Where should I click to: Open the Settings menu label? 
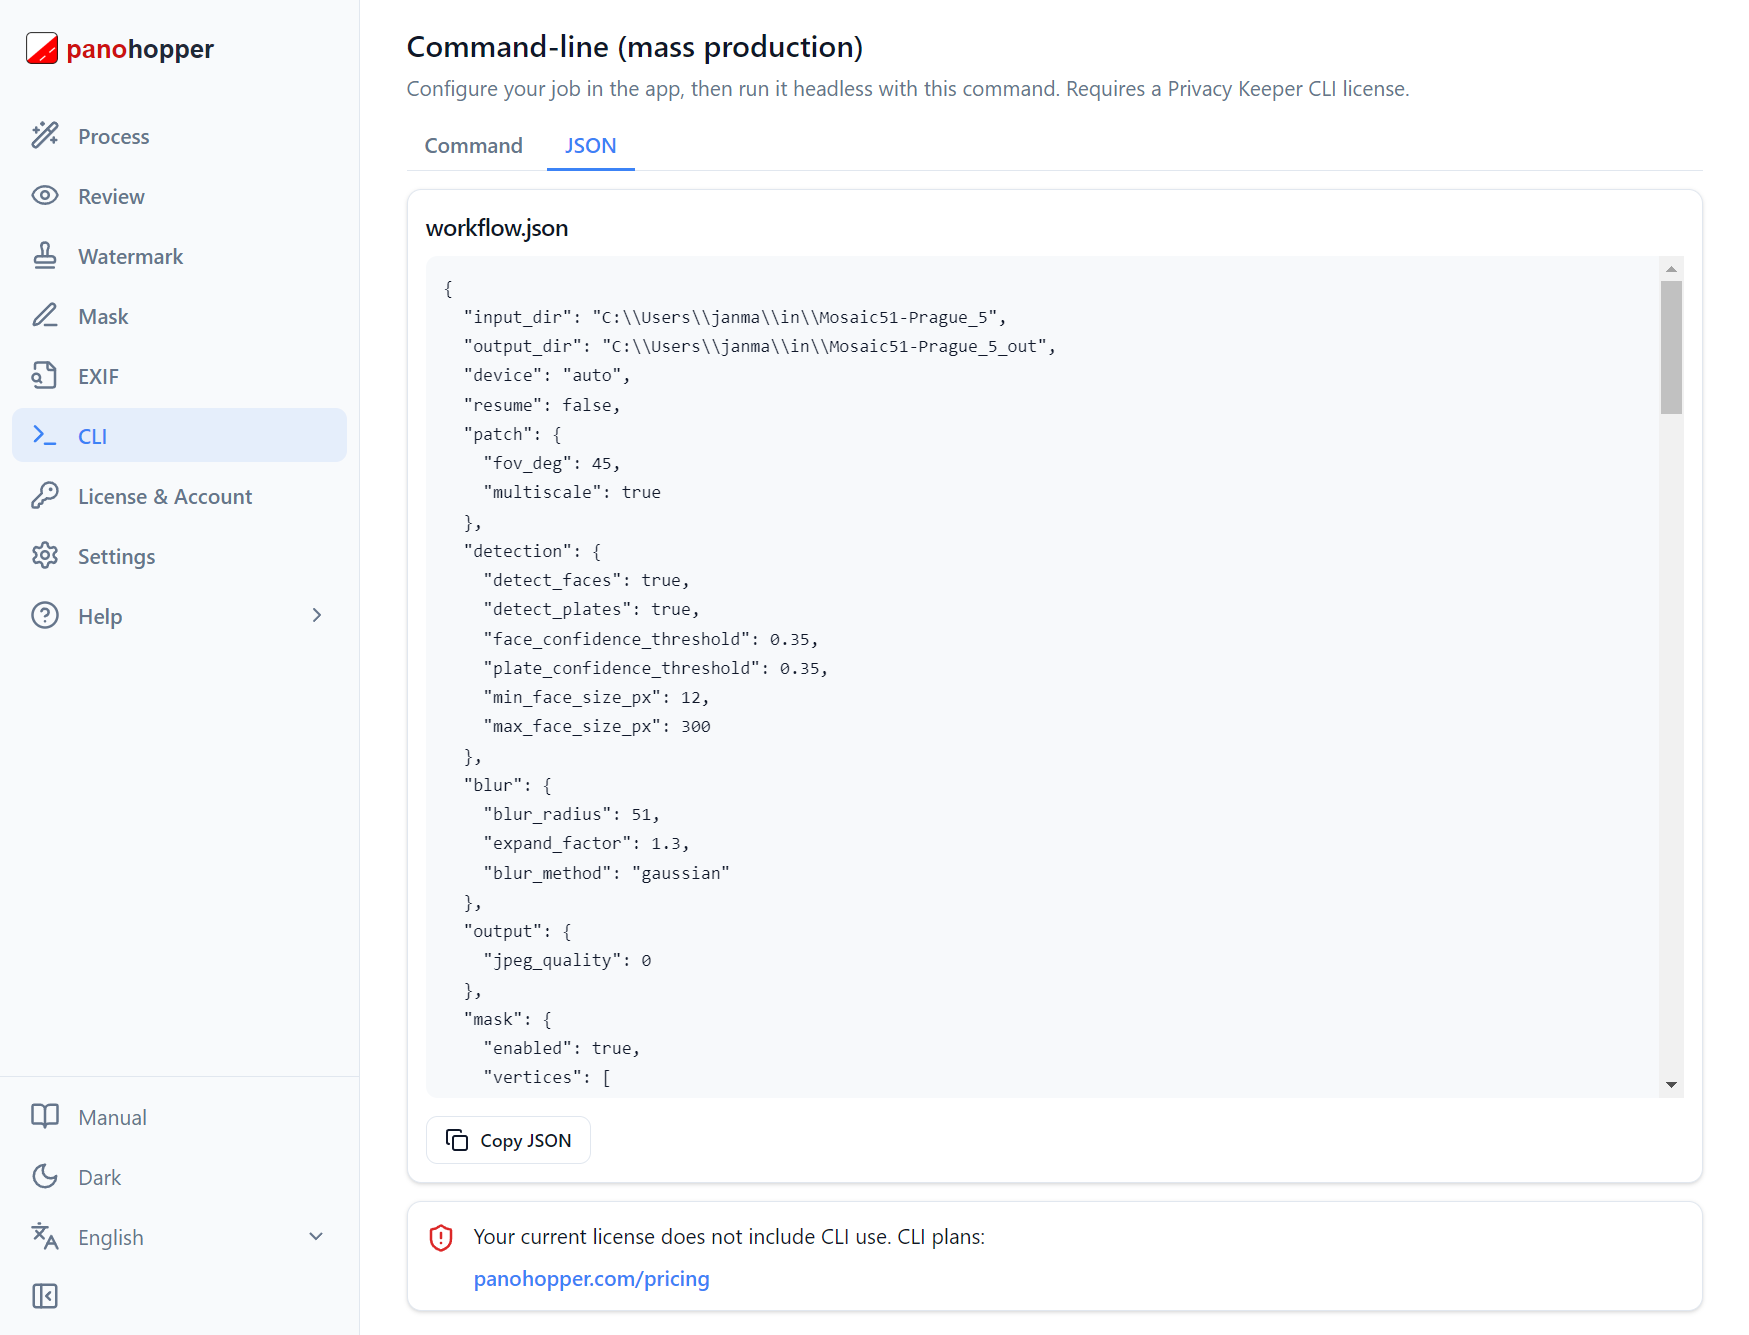117,556
